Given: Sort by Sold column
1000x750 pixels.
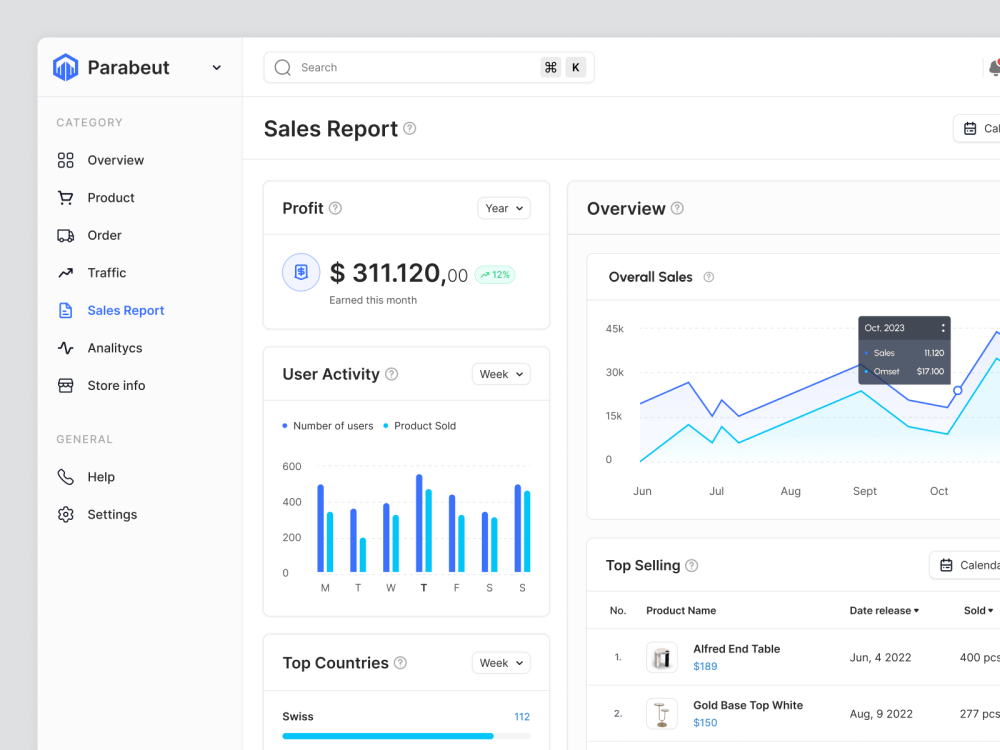Looking at the screenshot, I should pyautogui.click(x=979, y=611).
